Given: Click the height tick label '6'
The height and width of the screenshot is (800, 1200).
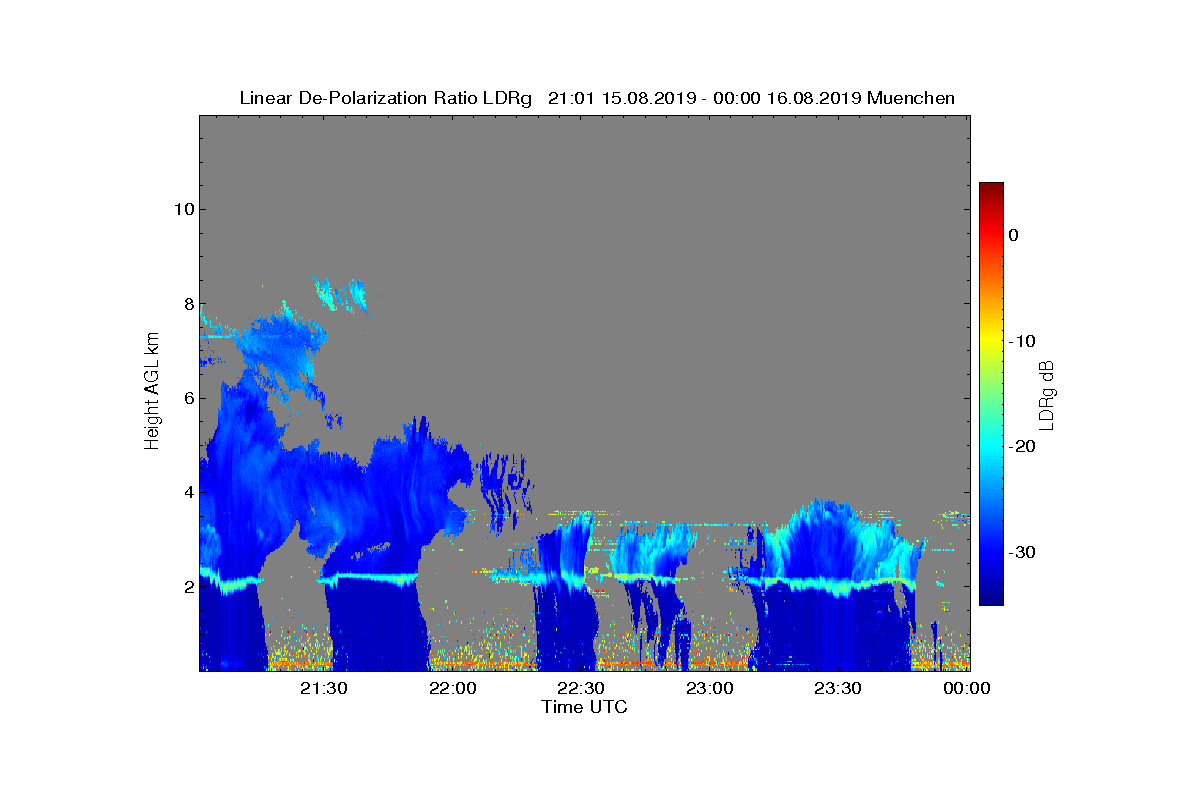Looking at the screenshot, I should (x=187, y=398).
